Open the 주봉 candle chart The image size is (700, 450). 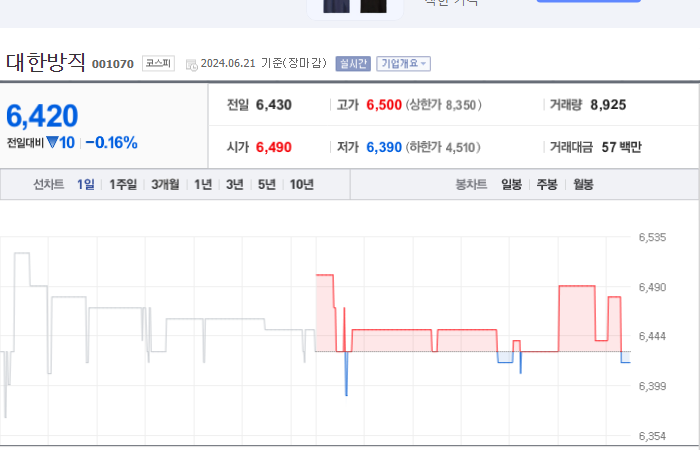(547, 184)
